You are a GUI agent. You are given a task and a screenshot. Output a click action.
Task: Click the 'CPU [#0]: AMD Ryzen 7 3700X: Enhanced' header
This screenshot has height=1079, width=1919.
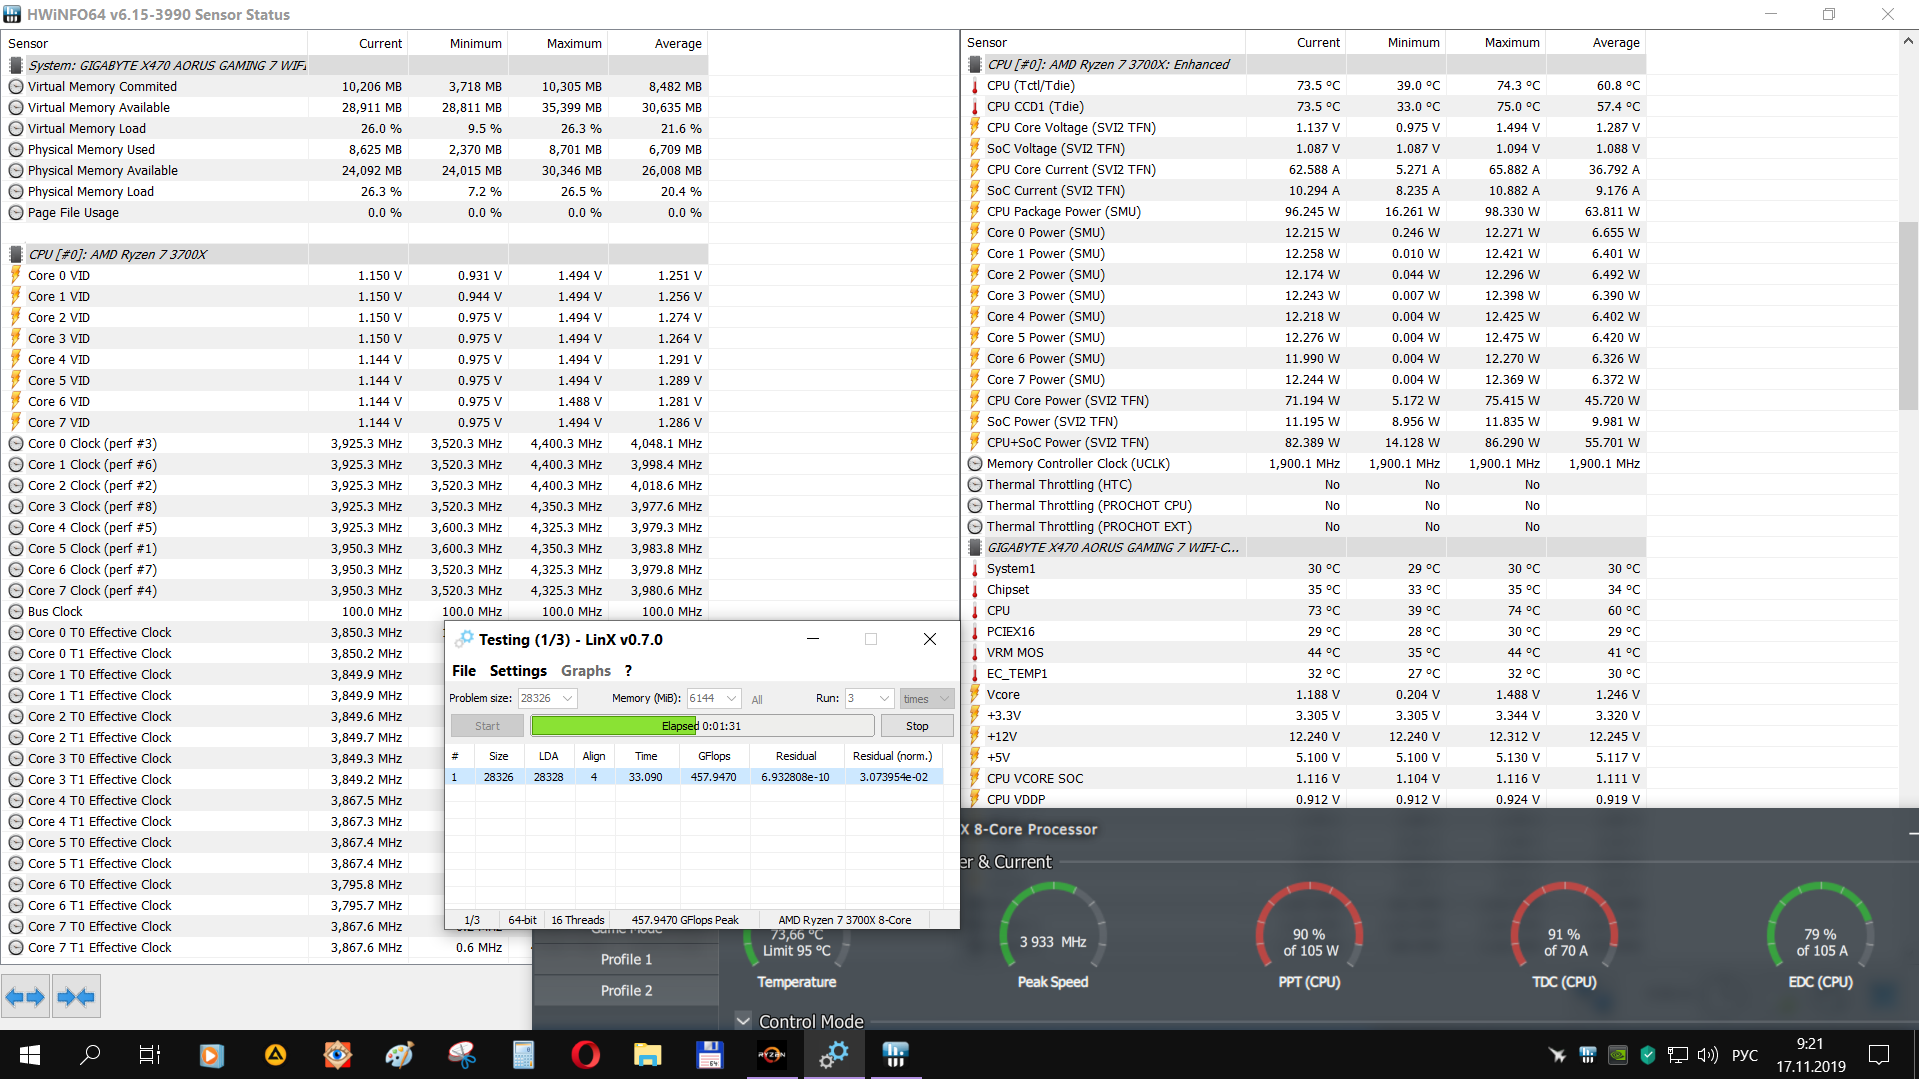[1304, 65]
